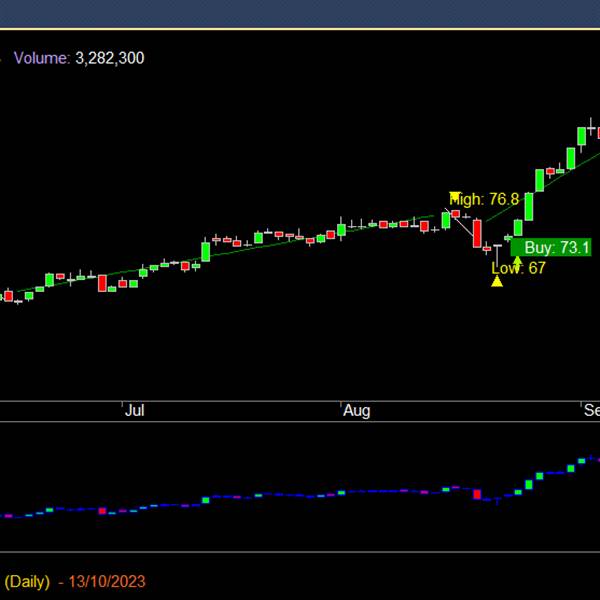
Task: Click the (Daily) timeframe label
Action: coord(27,582)
